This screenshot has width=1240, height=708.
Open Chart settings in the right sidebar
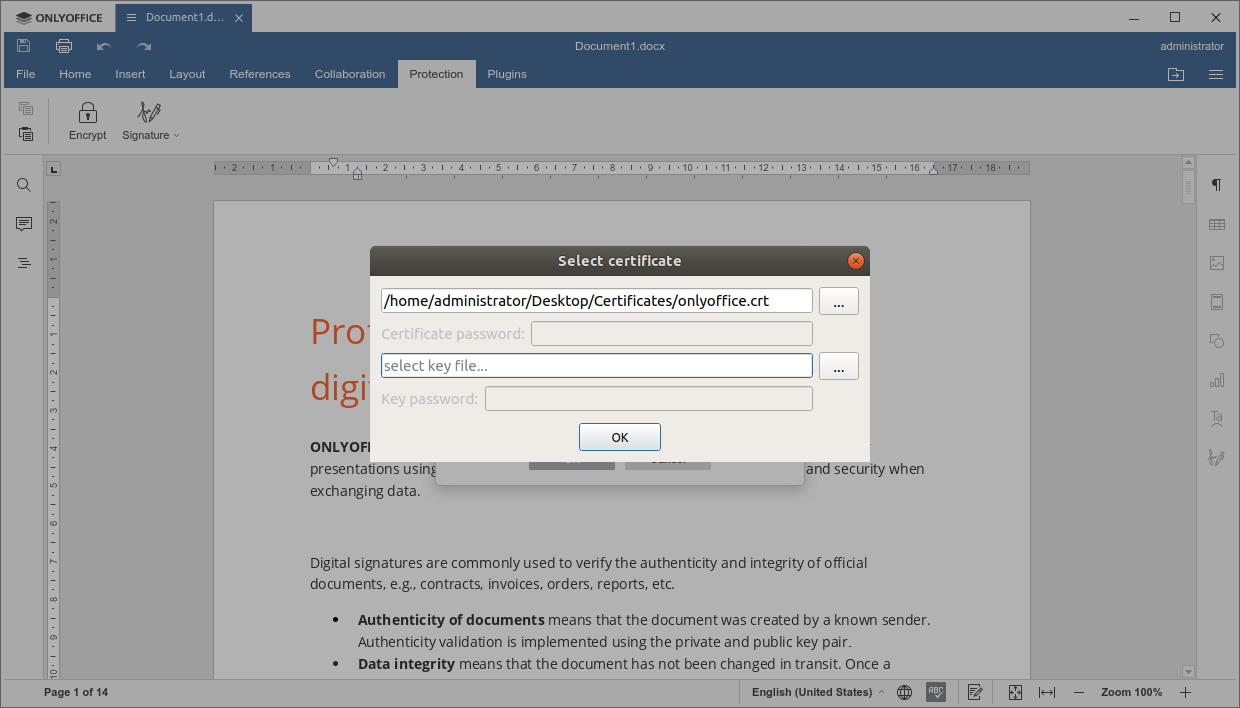click(x=1216, y=380)
